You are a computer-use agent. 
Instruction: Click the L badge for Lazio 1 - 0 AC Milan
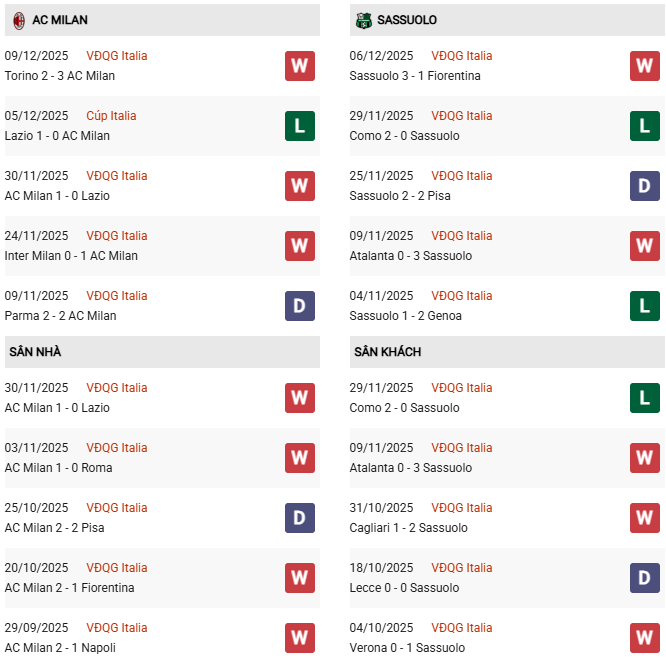coord(299,126)
